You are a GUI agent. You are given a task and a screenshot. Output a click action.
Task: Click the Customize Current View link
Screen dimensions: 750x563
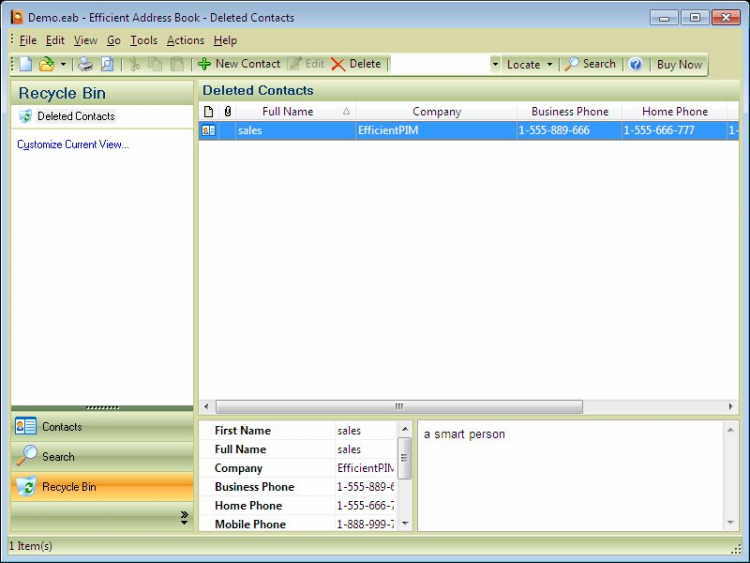73,144
